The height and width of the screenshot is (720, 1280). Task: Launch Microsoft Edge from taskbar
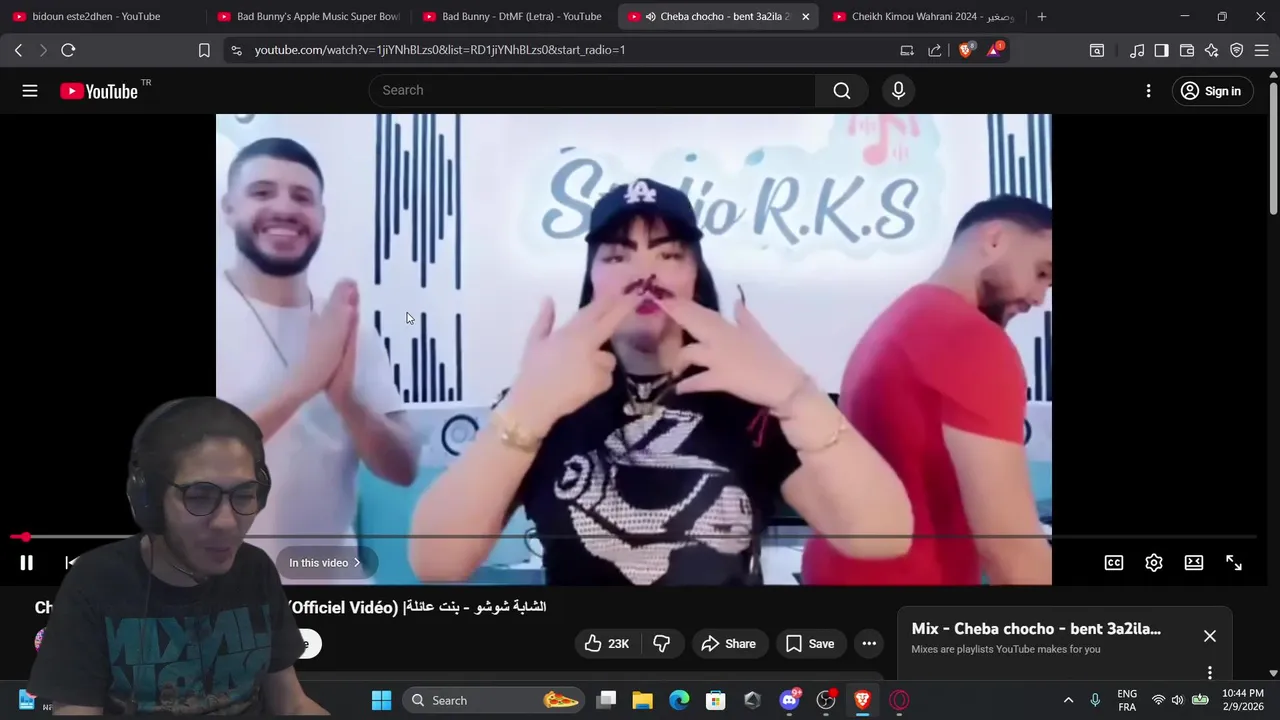(679, 700)
